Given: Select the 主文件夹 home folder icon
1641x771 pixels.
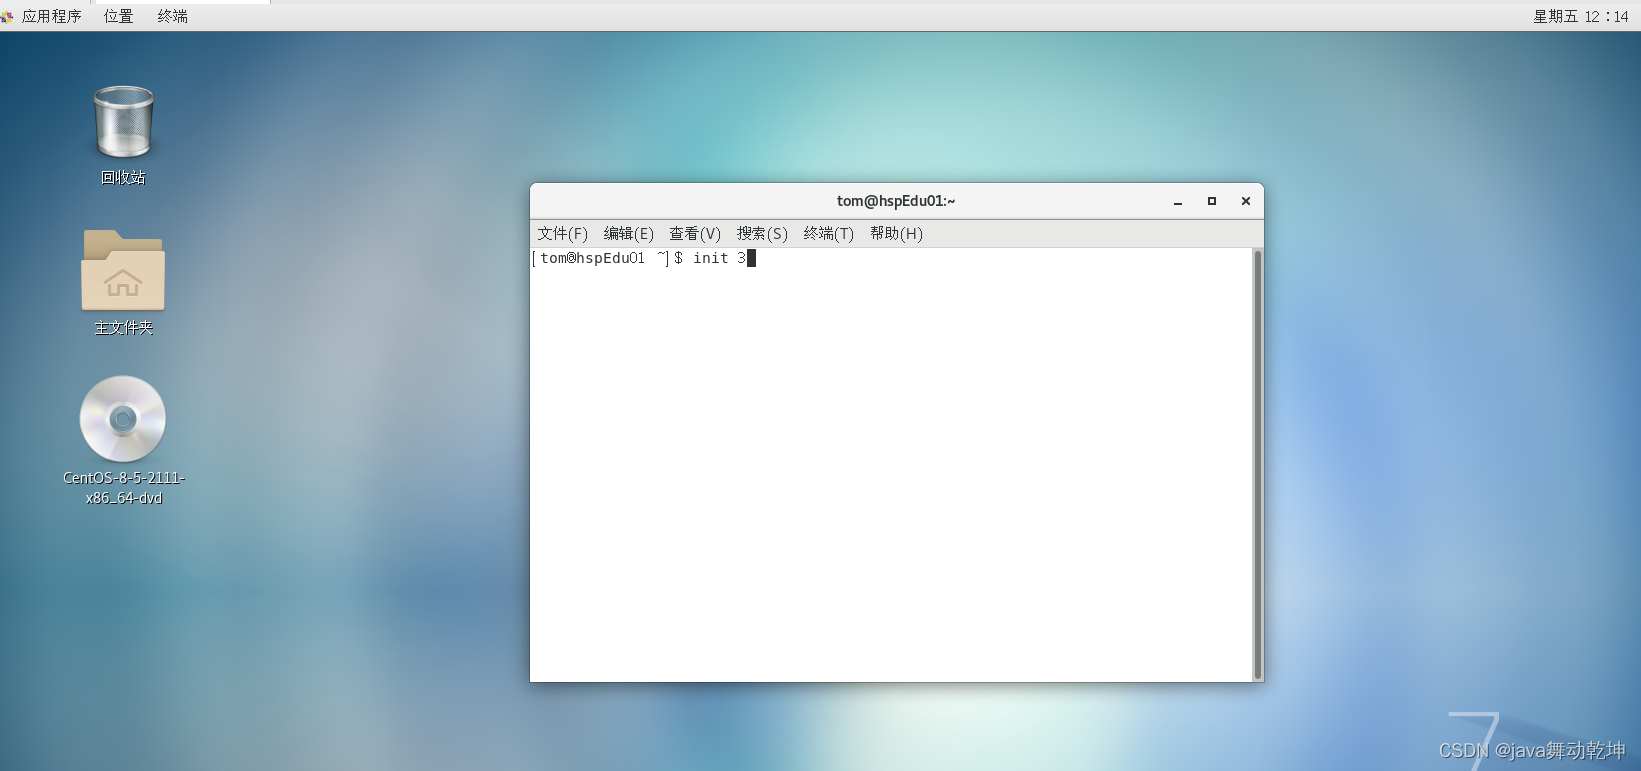Looking at the screenshot, I should [123, 270].
